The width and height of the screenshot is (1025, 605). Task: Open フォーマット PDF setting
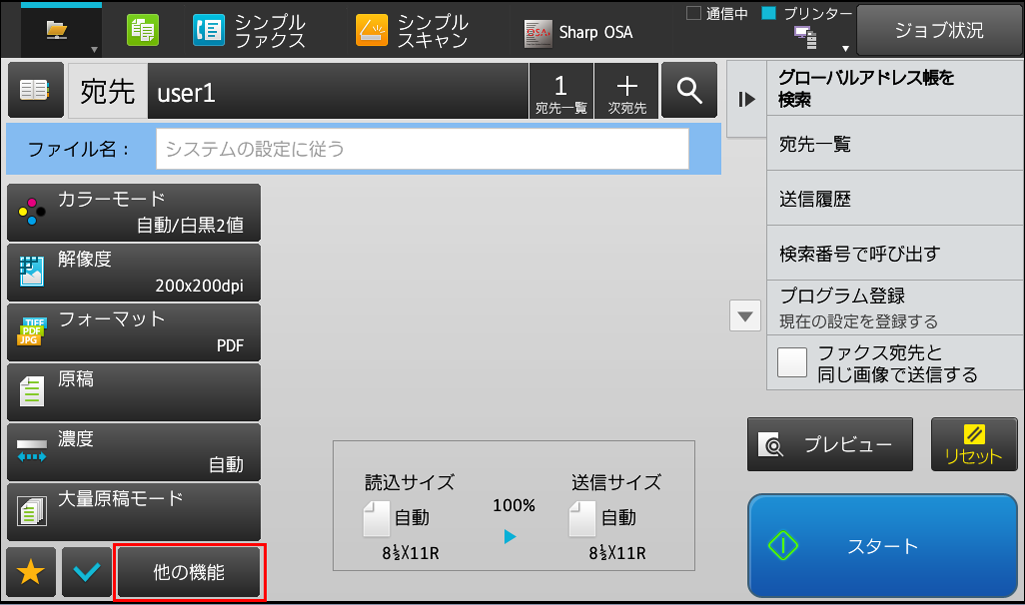coord(134,332)
